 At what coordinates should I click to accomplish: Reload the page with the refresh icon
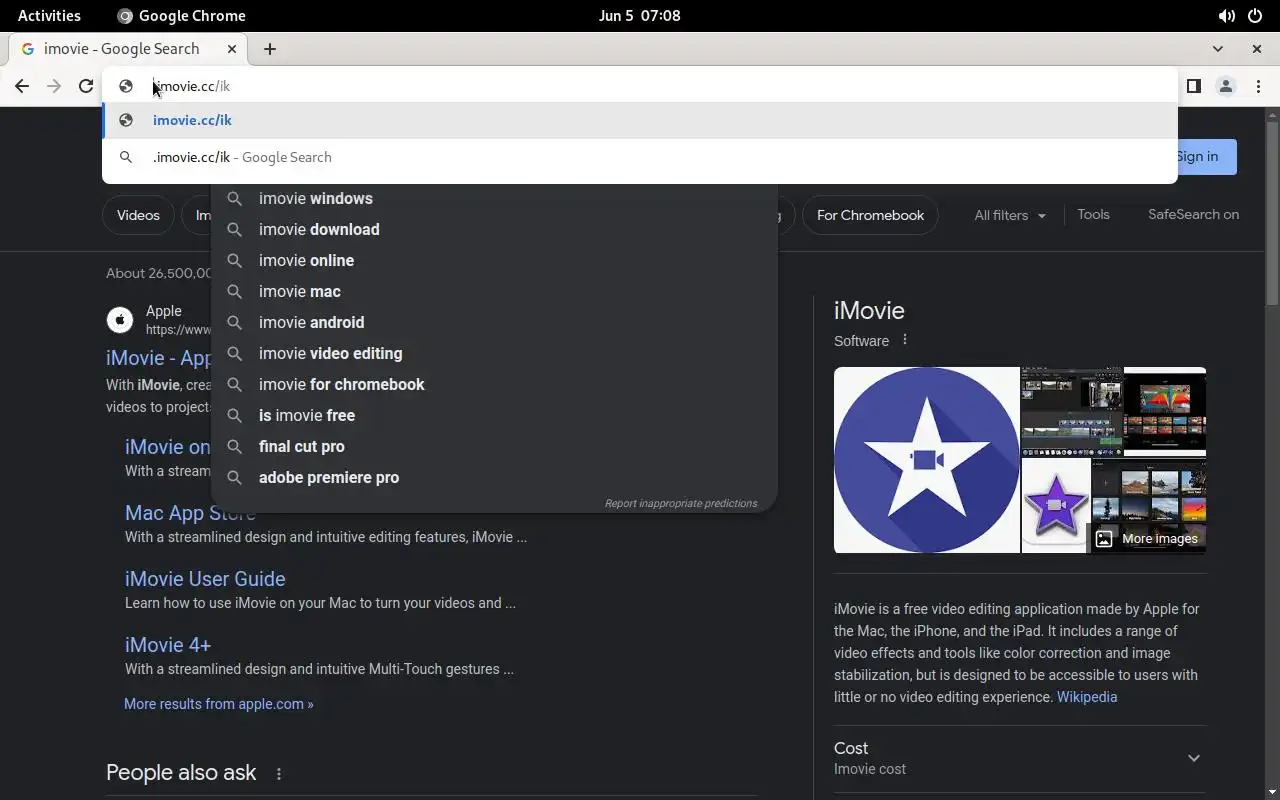click(x=86, y=86)
